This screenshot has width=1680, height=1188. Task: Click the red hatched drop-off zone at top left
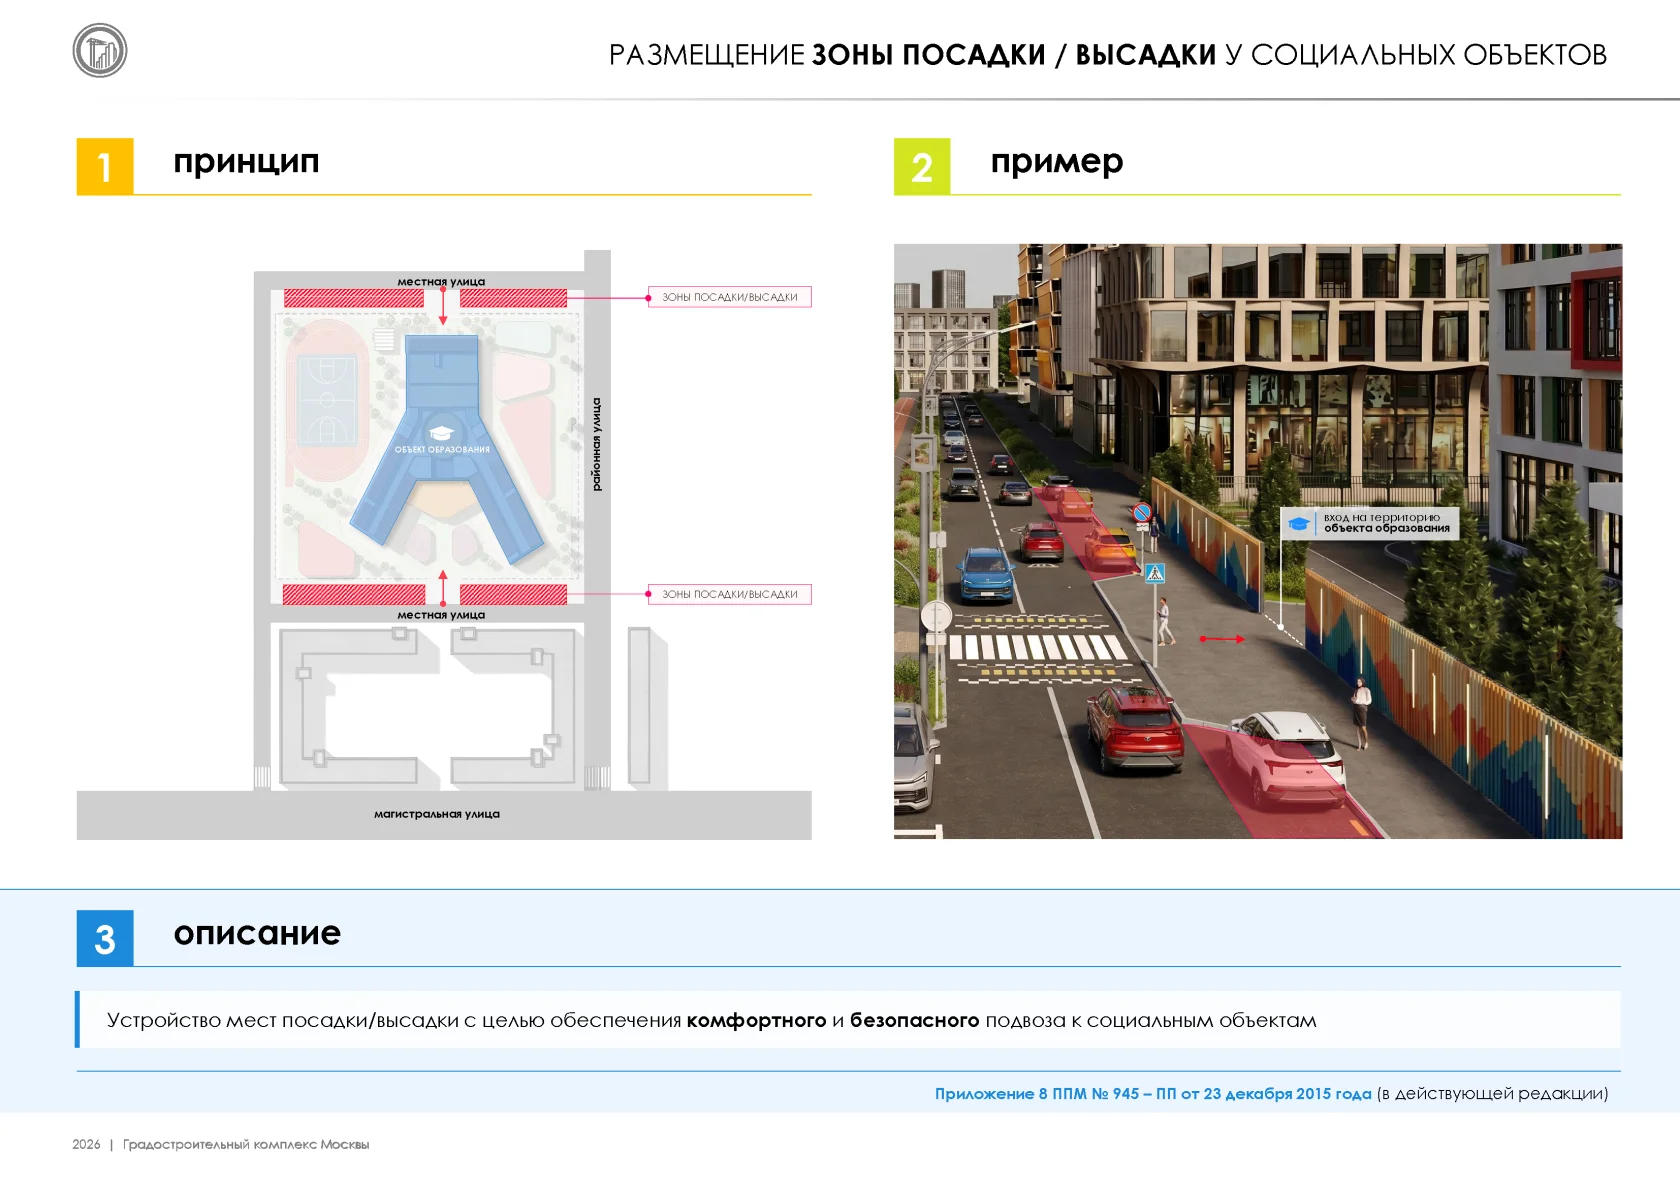tap(355, 298)
